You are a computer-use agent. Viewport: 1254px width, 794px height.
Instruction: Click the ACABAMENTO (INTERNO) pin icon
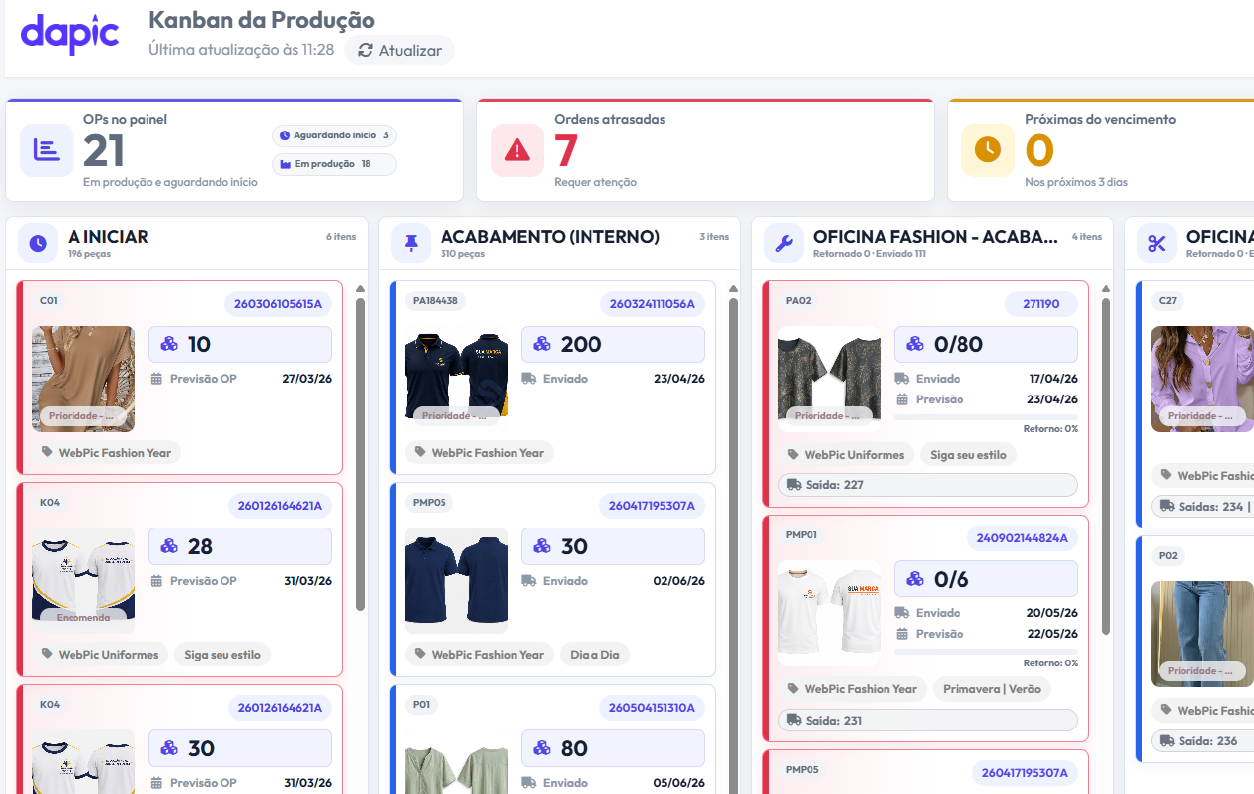coord(411,243)
